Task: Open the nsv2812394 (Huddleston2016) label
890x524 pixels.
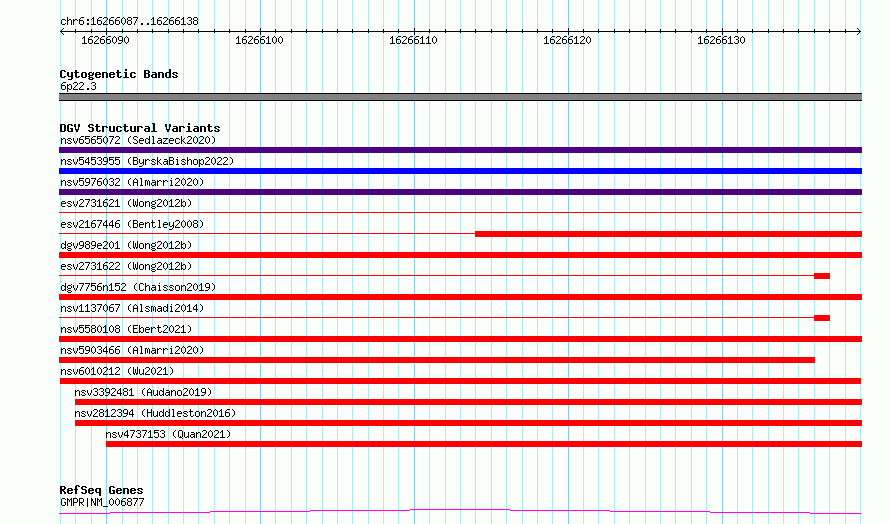Action: [155, 413]
